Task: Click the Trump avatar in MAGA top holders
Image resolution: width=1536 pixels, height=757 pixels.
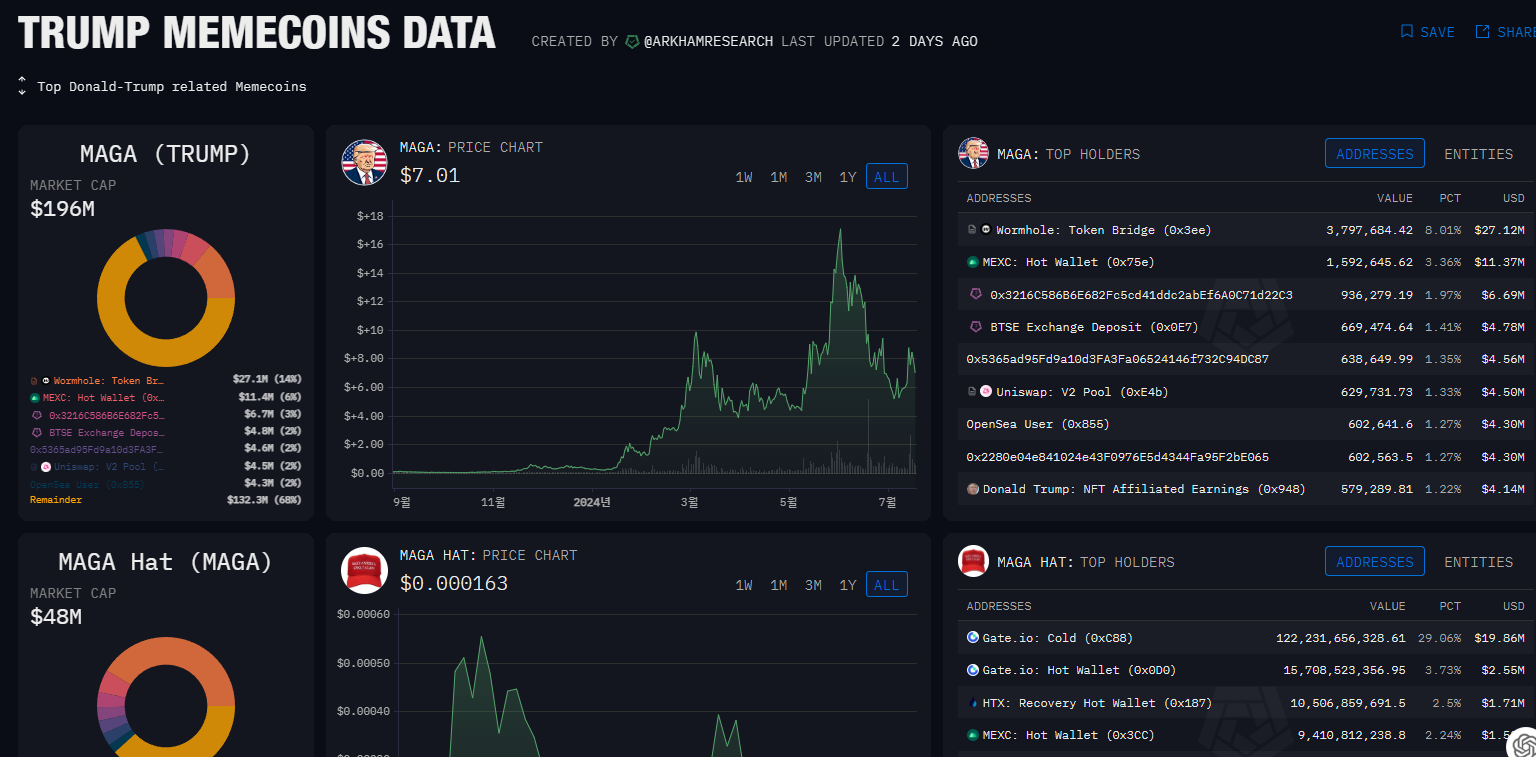Action: point(973,154)
